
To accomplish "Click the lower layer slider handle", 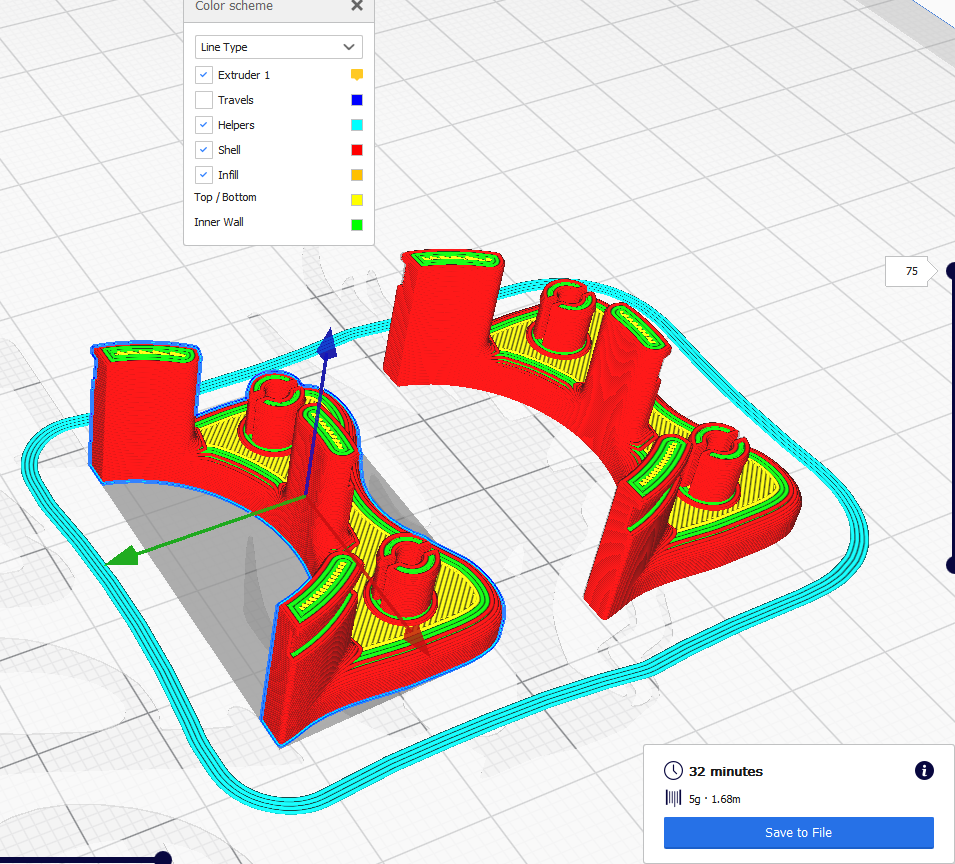I will [951, 565].
